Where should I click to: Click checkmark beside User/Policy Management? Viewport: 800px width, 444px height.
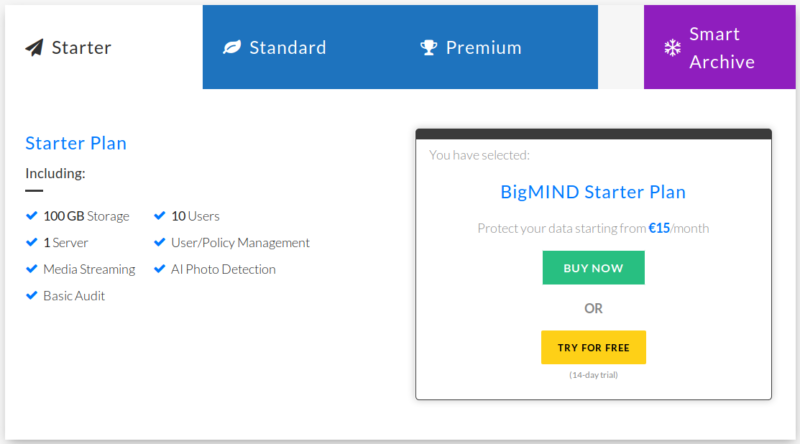[x=160, y=243]
